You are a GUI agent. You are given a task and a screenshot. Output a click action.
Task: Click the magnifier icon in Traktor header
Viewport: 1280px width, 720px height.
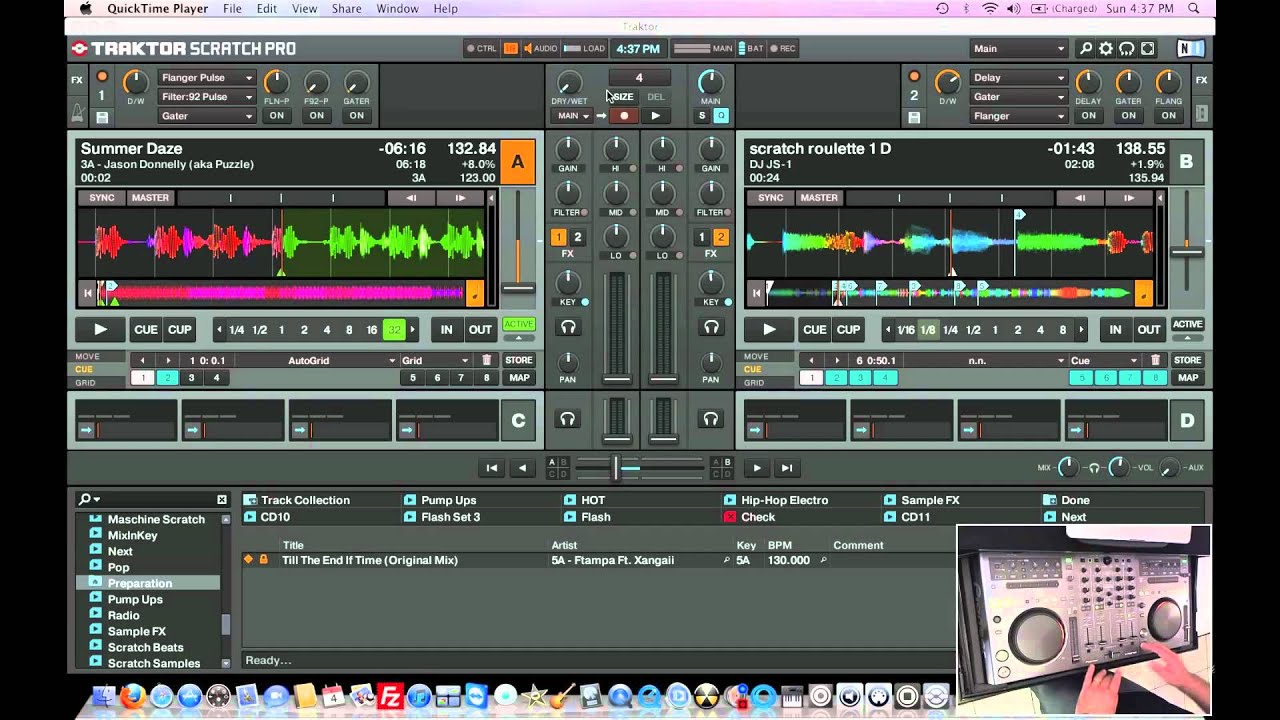tap(1086, 48)
